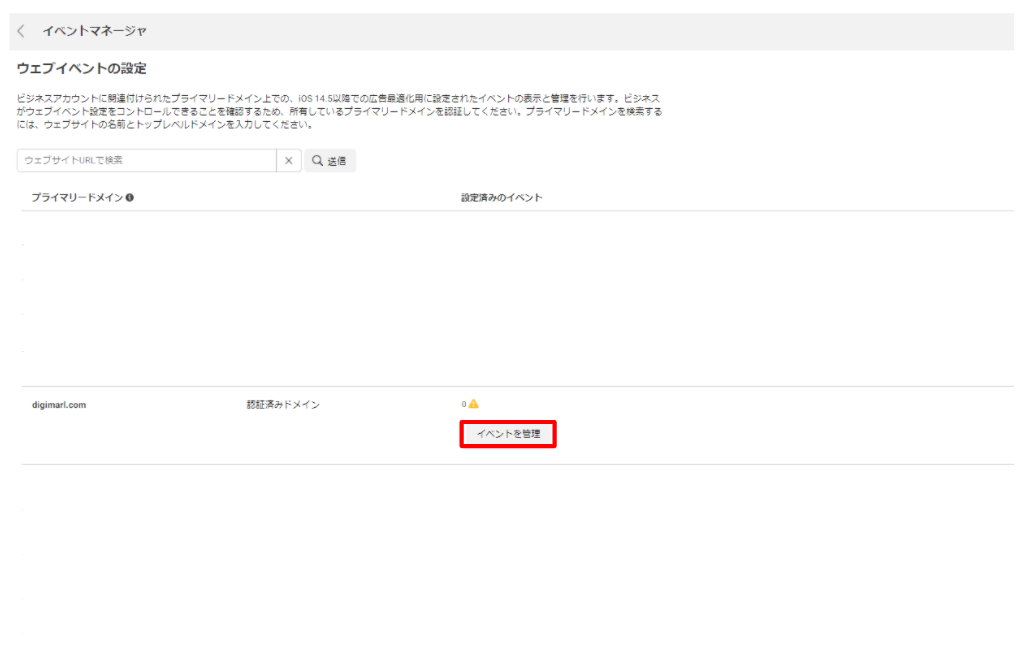Click the yellow warning triangle icon
The image size is (1018, 655).
tap(474, 404)
